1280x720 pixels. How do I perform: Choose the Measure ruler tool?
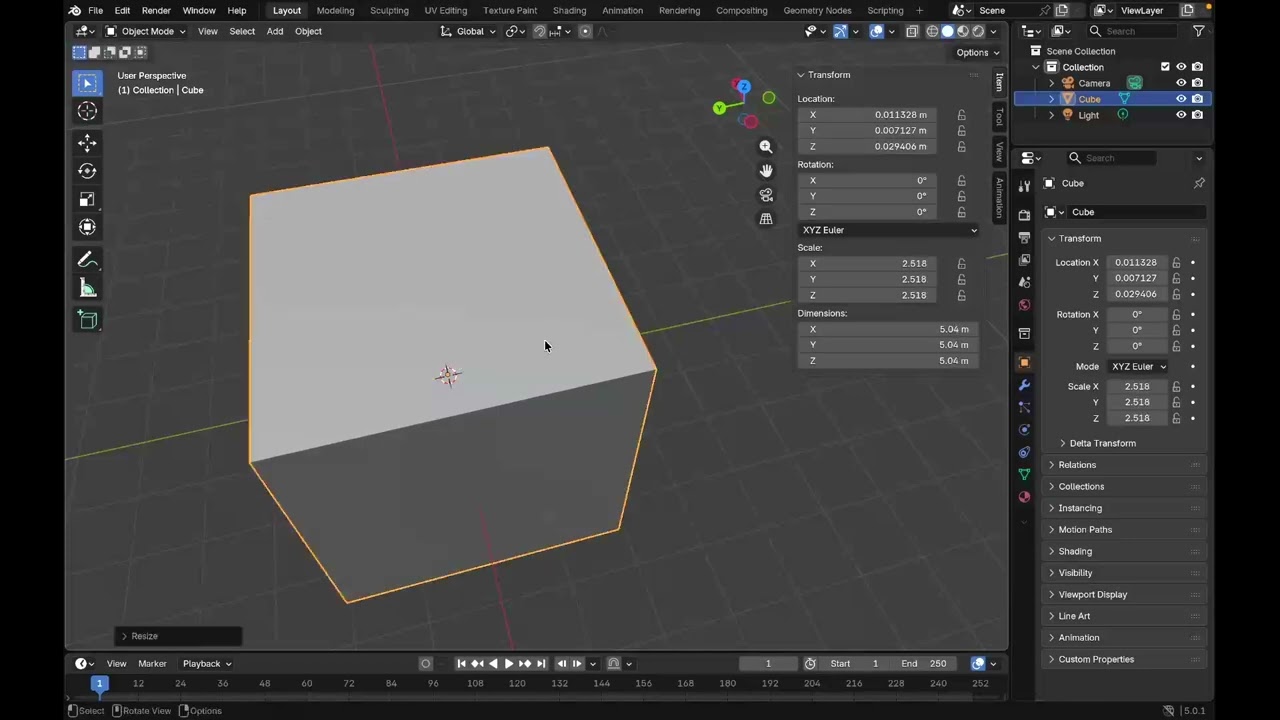tap(87, 289)
